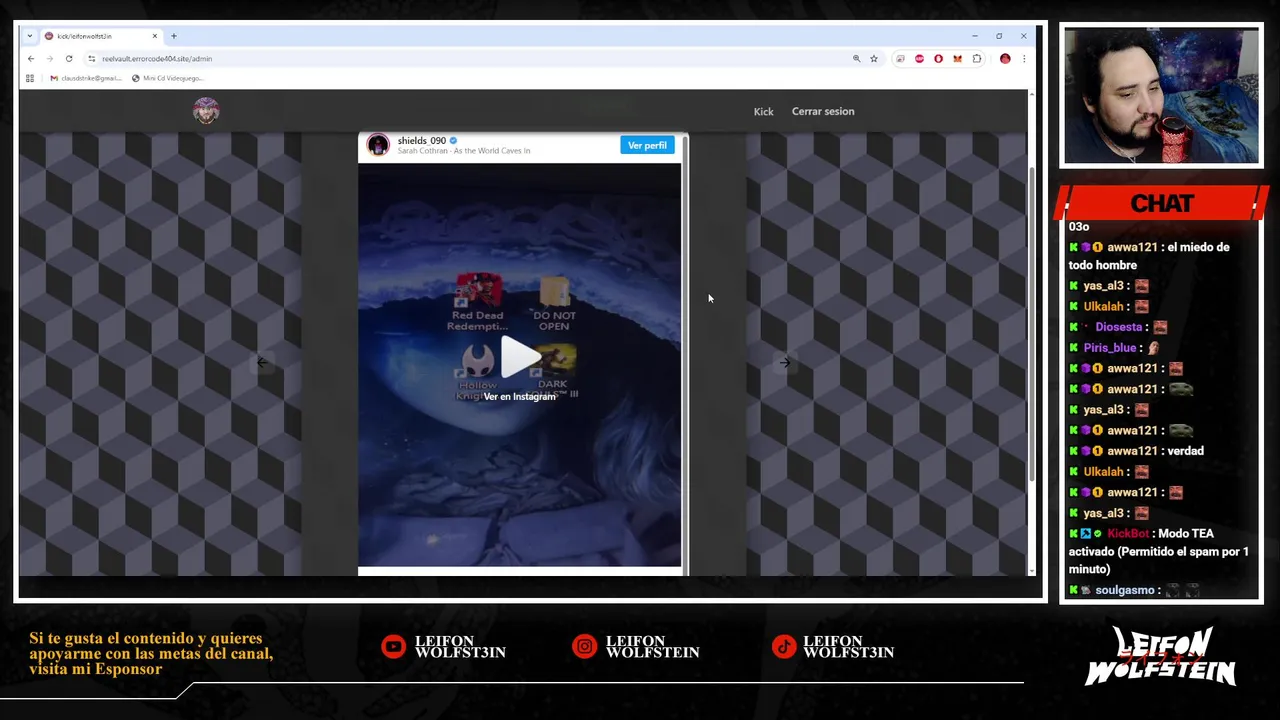1280x720 pixels.
Task: Go to next reel with right arrow
Action: point(785,363)
